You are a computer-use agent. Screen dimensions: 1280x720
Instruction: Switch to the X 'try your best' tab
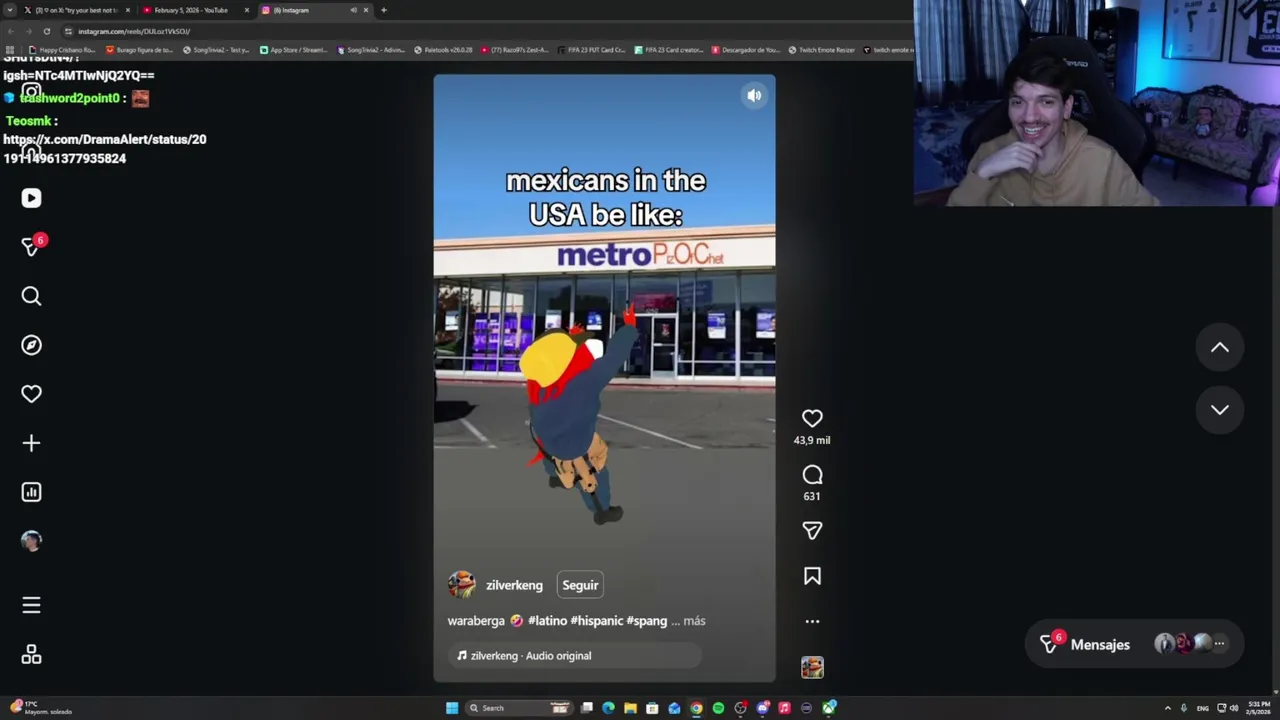pyautogui.click(x=77, y=10)
